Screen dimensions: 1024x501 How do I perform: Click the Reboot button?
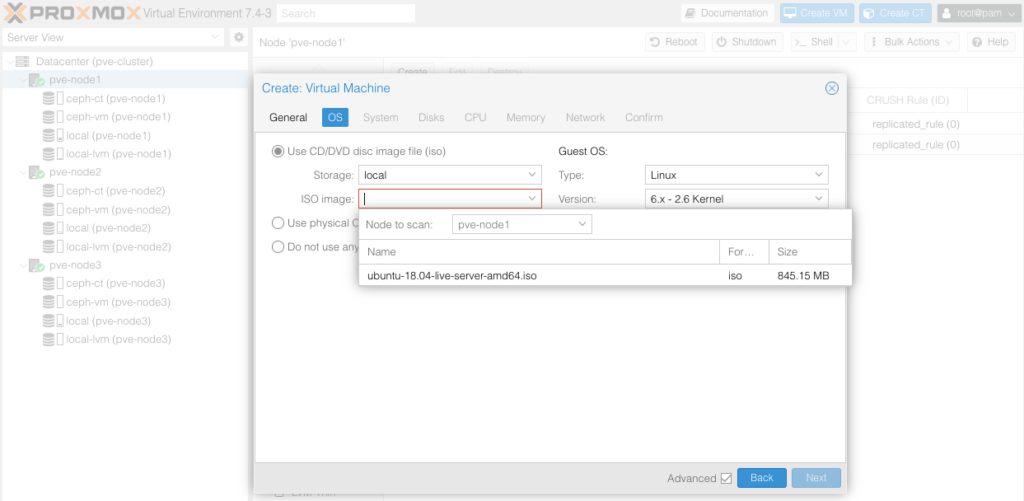coord(675,42)
